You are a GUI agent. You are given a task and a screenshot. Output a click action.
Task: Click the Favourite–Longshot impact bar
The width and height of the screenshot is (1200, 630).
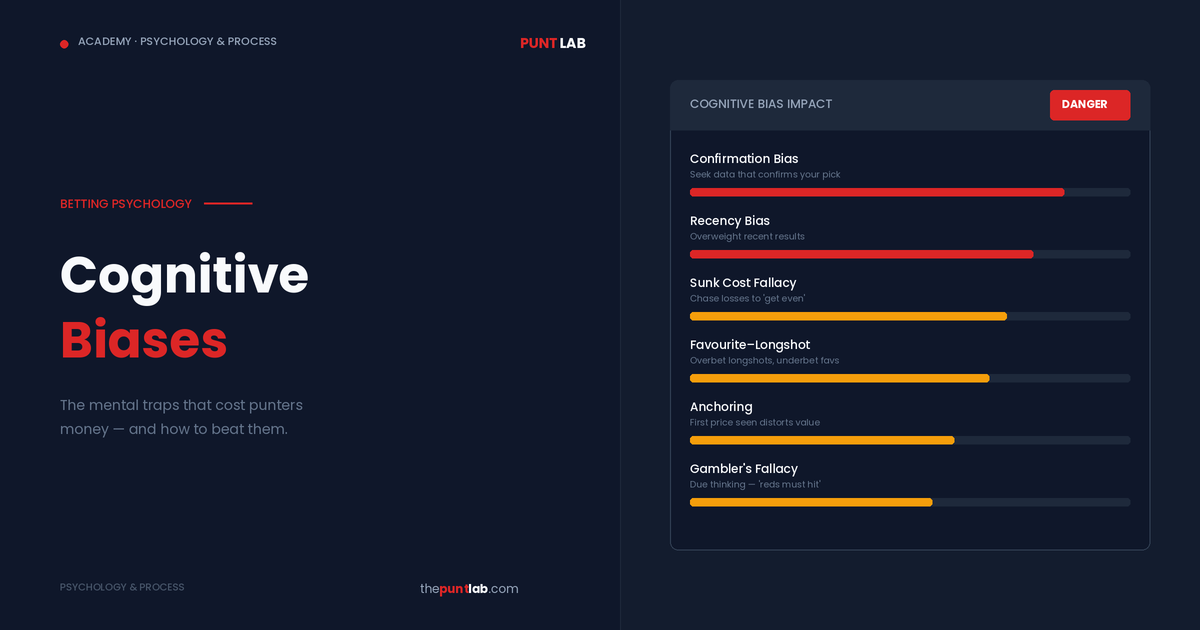(909, 378)
